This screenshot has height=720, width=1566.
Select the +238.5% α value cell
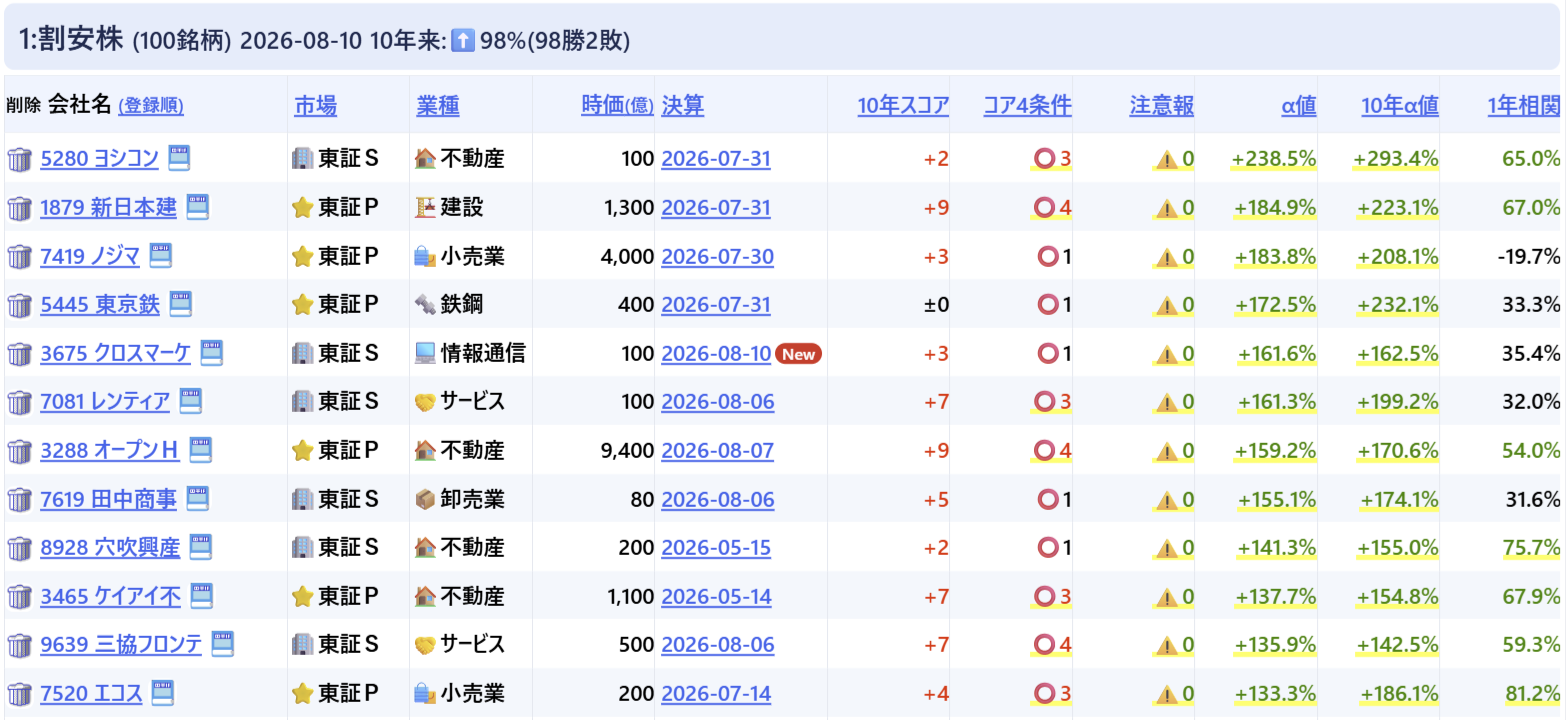click(x=1274, y=159)
